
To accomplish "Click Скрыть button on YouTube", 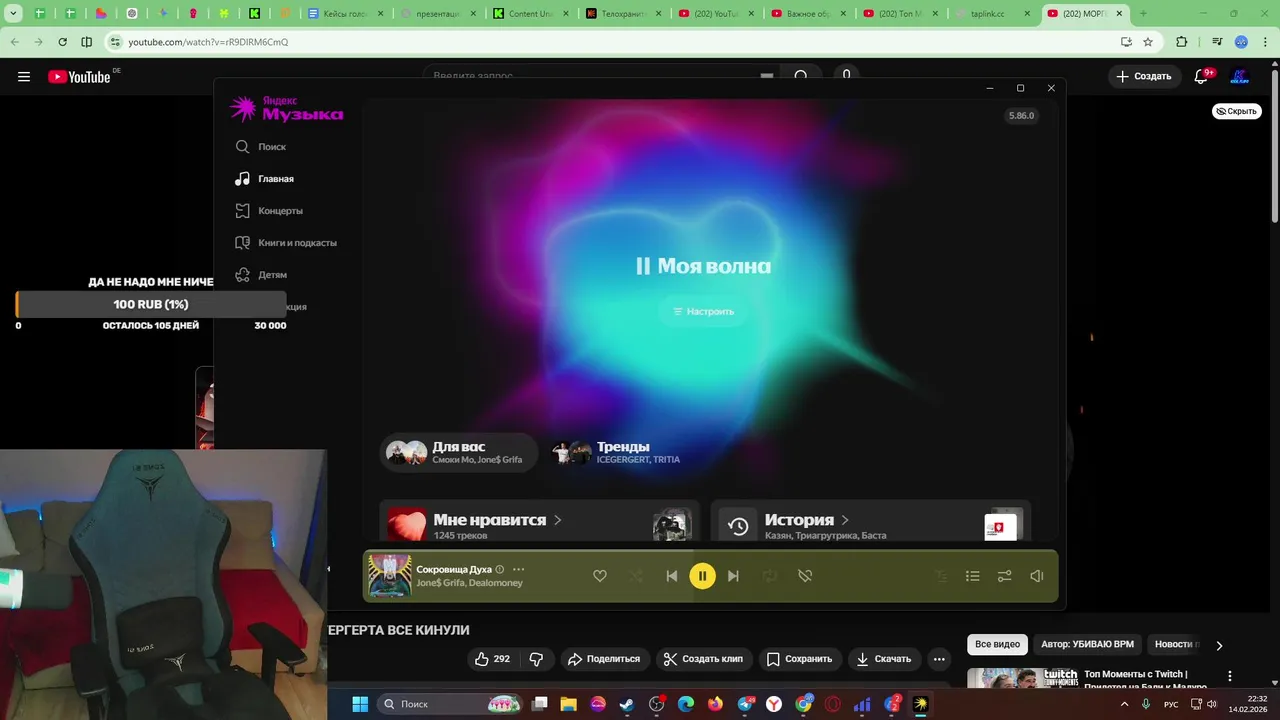I will click(x=1237, y=111).
